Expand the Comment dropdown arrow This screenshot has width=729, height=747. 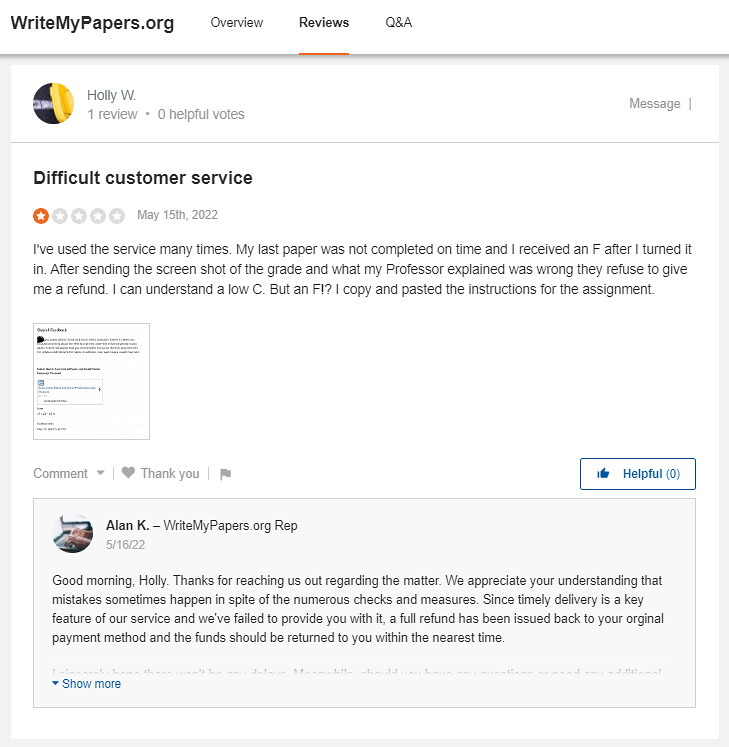100,473
